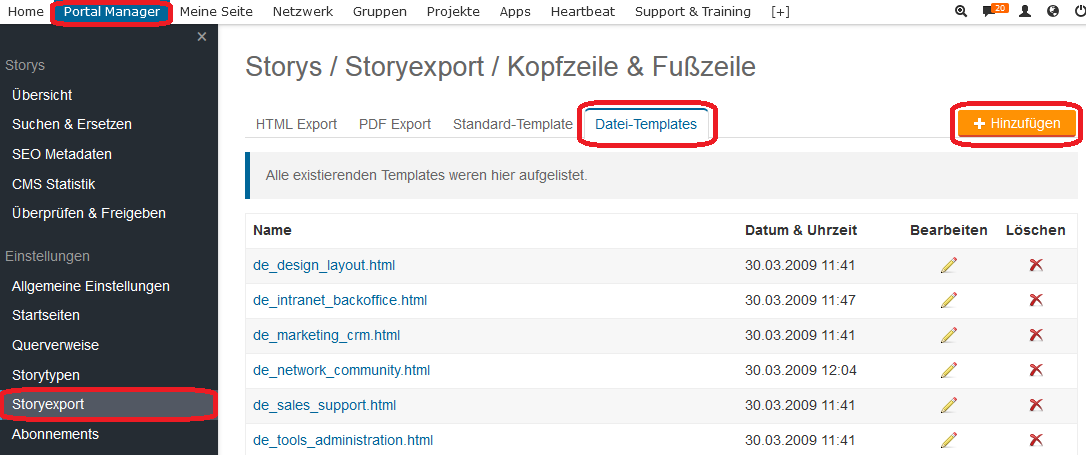Open Storytypen in sidebar

pos(46,375)
